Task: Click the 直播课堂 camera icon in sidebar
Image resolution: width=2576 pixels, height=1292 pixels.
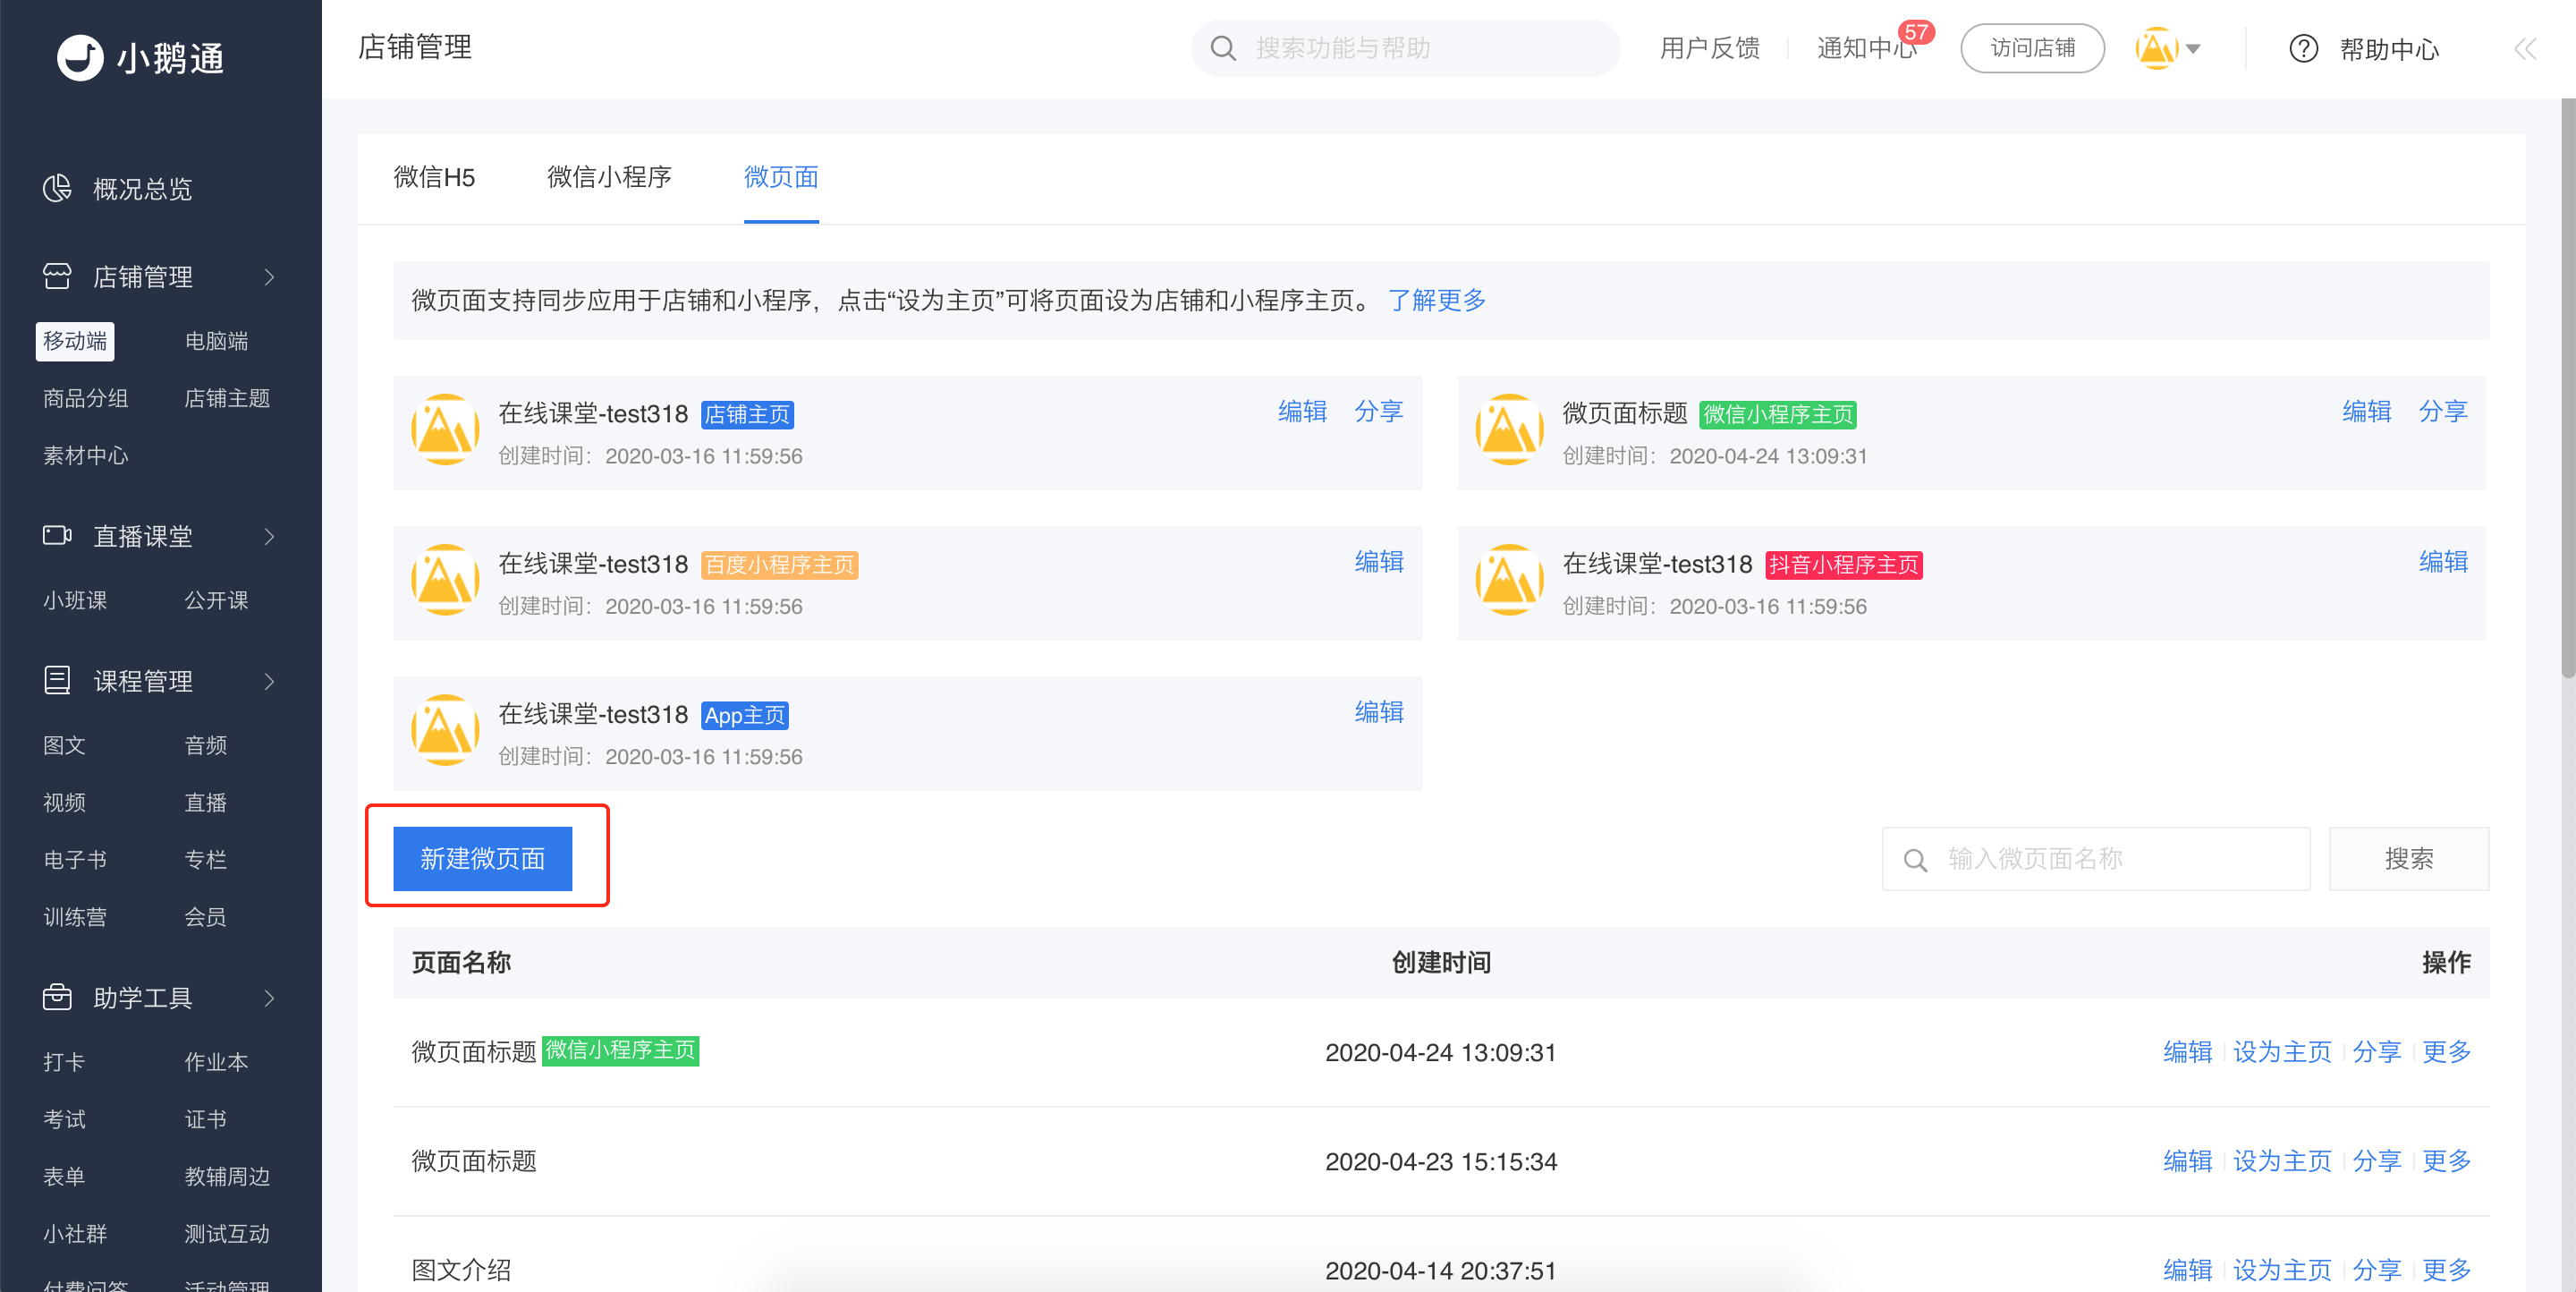Action: (x=57, y=535)
